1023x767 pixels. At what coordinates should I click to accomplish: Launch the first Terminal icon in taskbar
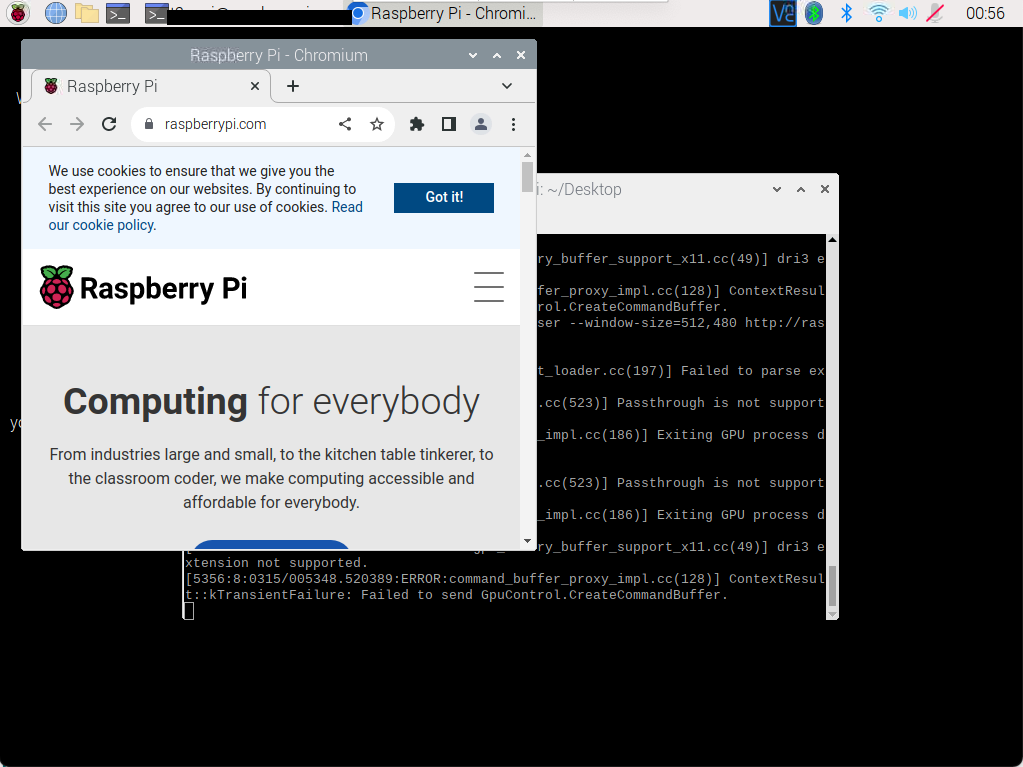tap(118, 13)
